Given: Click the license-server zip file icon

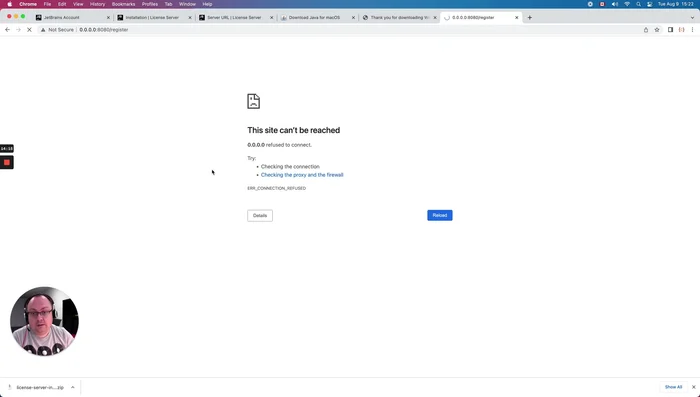Looking at the screenshot, I should pos(9,387).
